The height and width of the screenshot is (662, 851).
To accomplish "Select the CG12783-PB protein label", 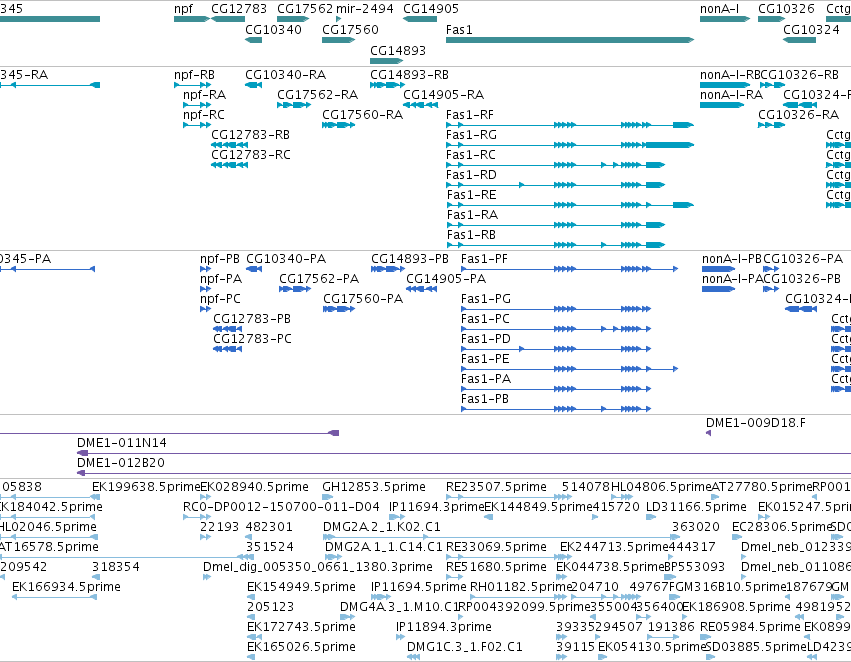I will [x=252, y=319].
